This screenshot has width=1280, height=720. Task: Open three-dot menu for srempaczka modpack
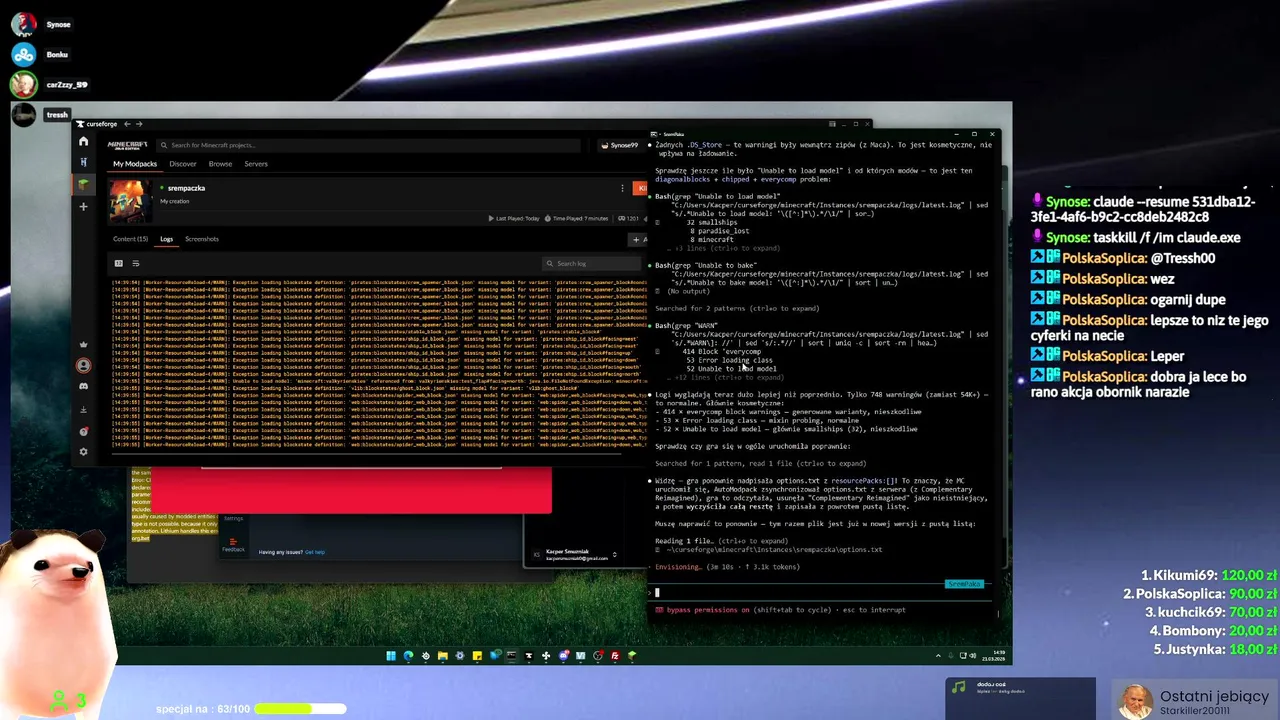coord(622,188)
